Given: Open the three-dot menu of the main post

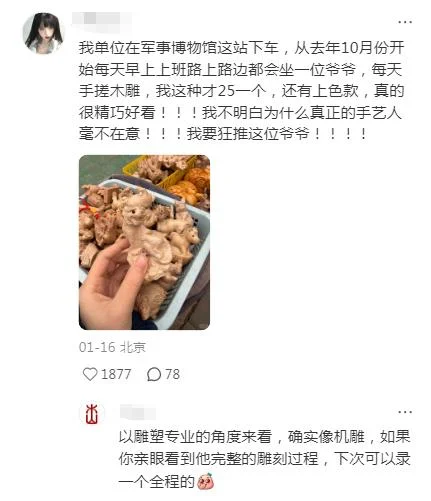Looking at the screenshot, I should click(x=405, y=22).
